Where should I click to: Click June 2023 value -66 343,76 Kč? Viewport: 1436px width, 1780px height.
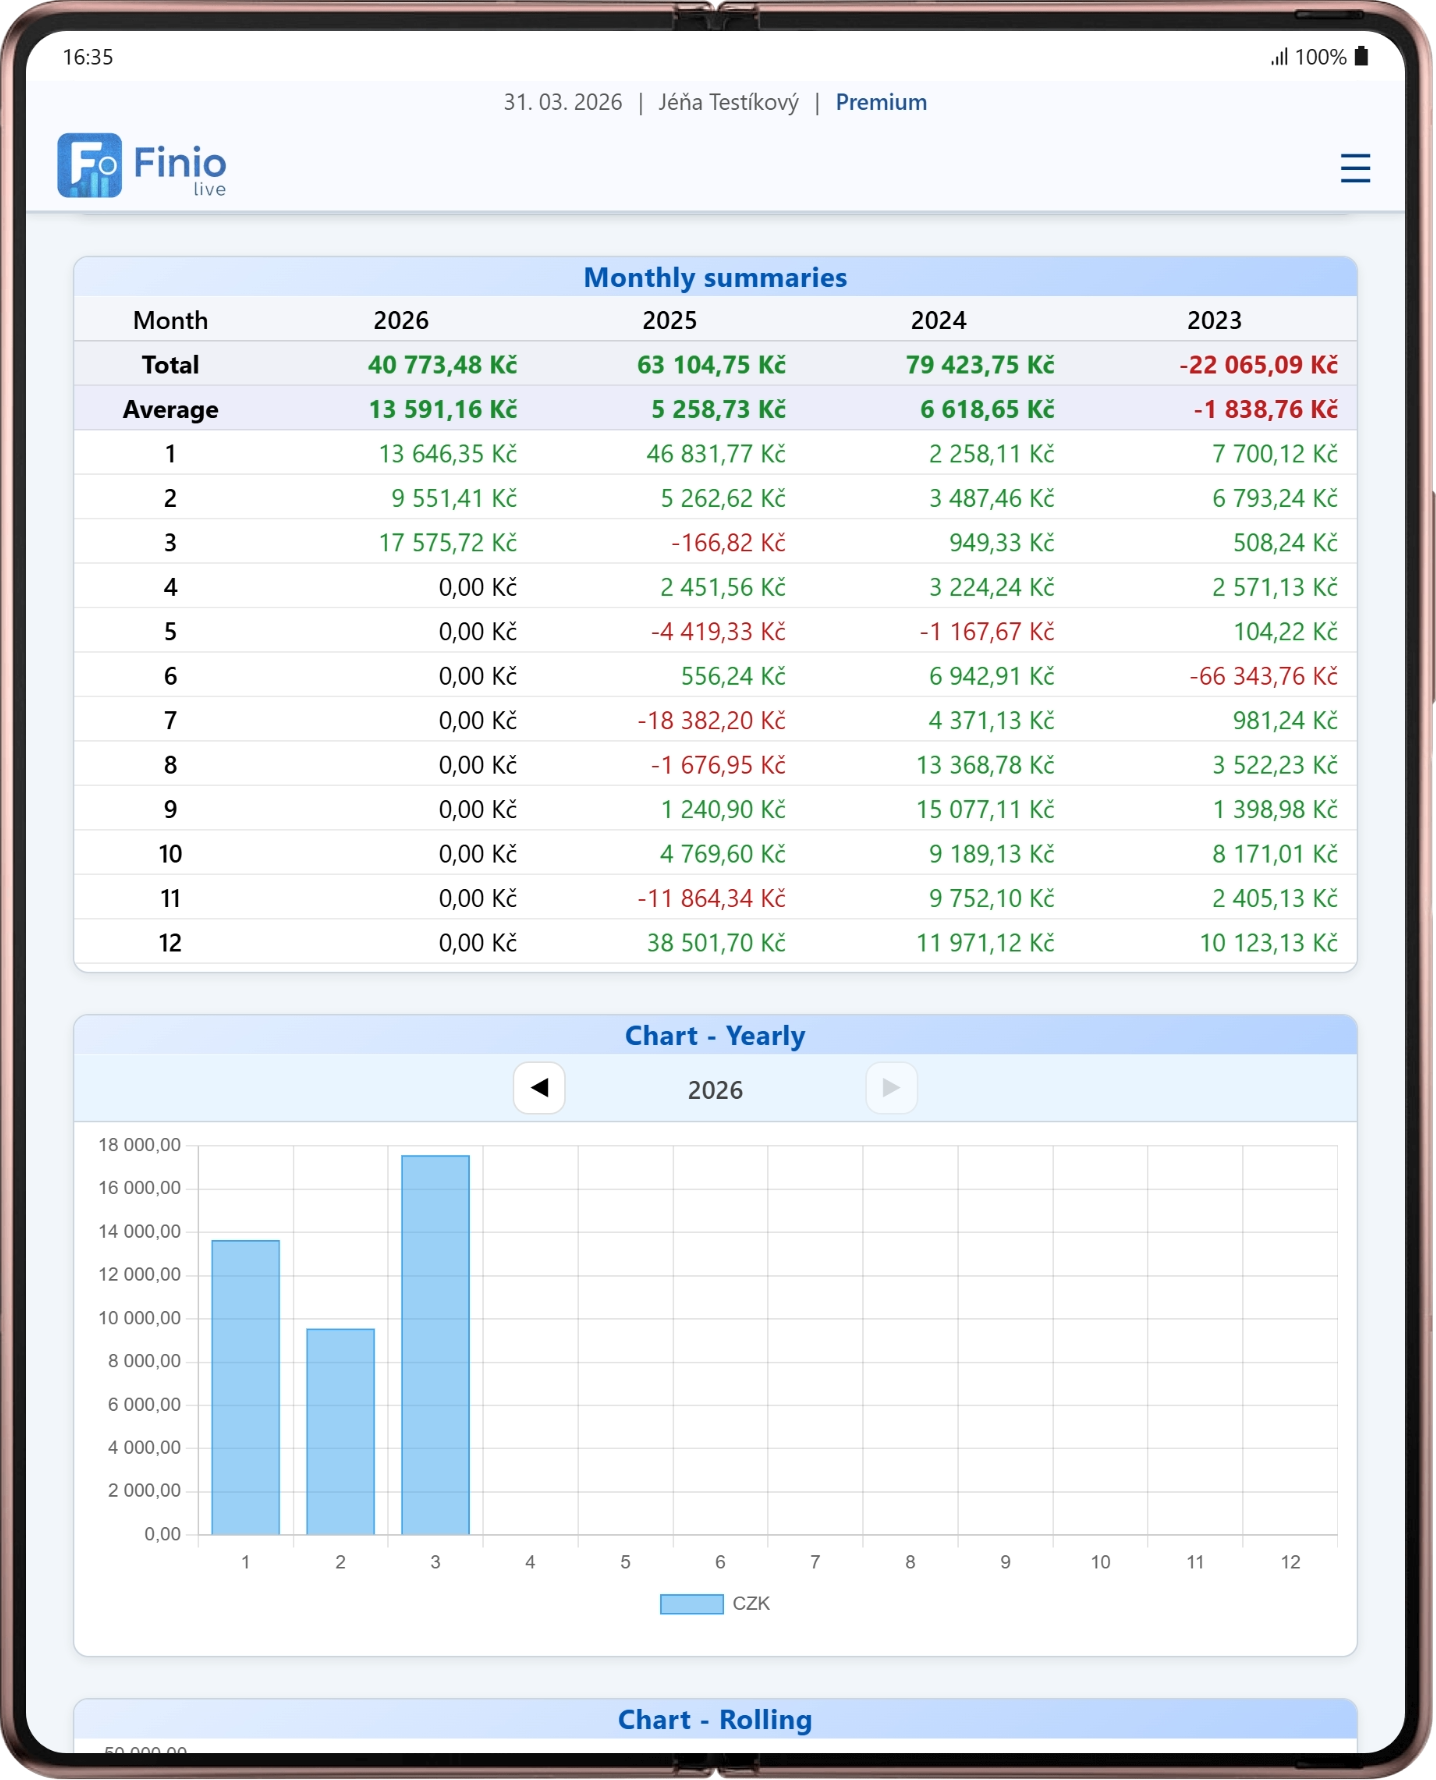(1262, 676)
